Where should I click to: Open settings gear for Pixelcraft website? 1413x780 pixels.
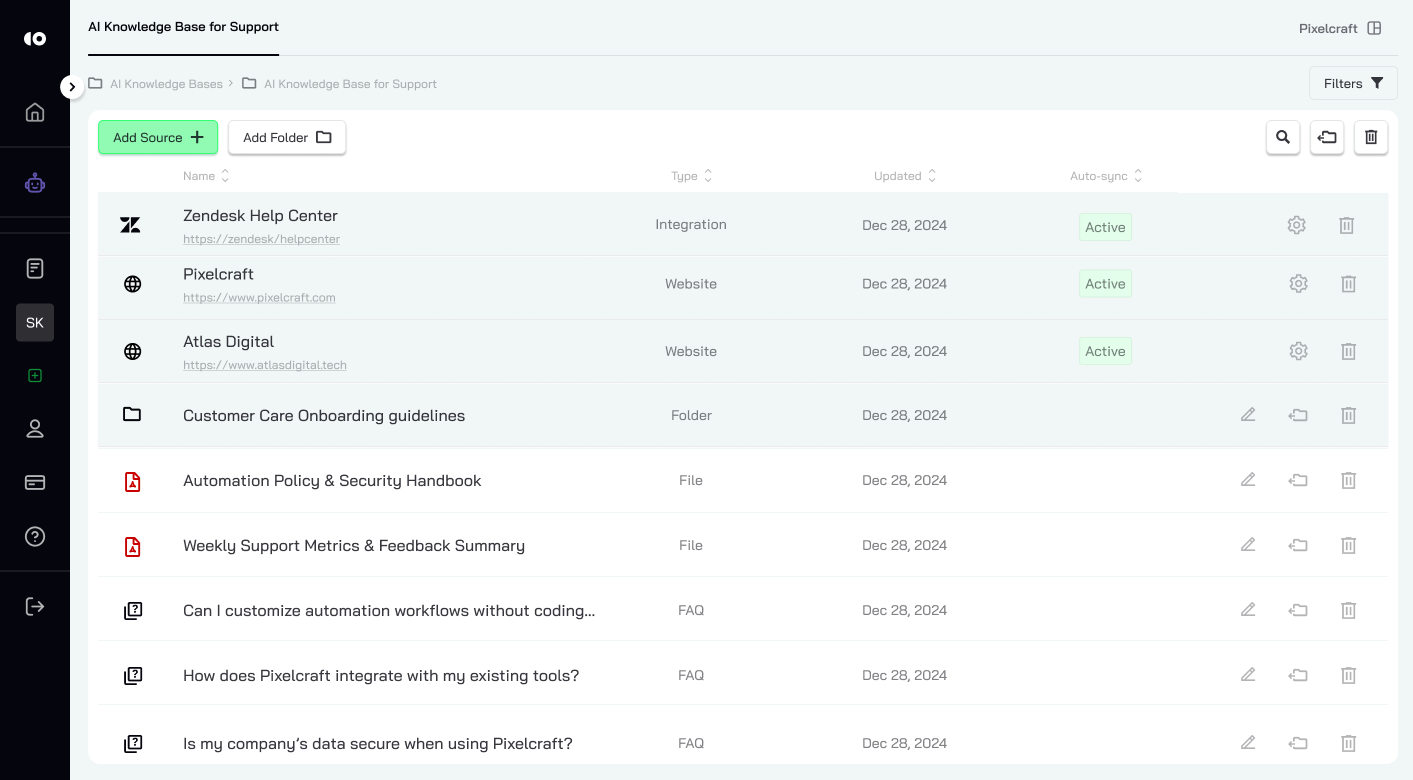click(x=1299, y=284)
